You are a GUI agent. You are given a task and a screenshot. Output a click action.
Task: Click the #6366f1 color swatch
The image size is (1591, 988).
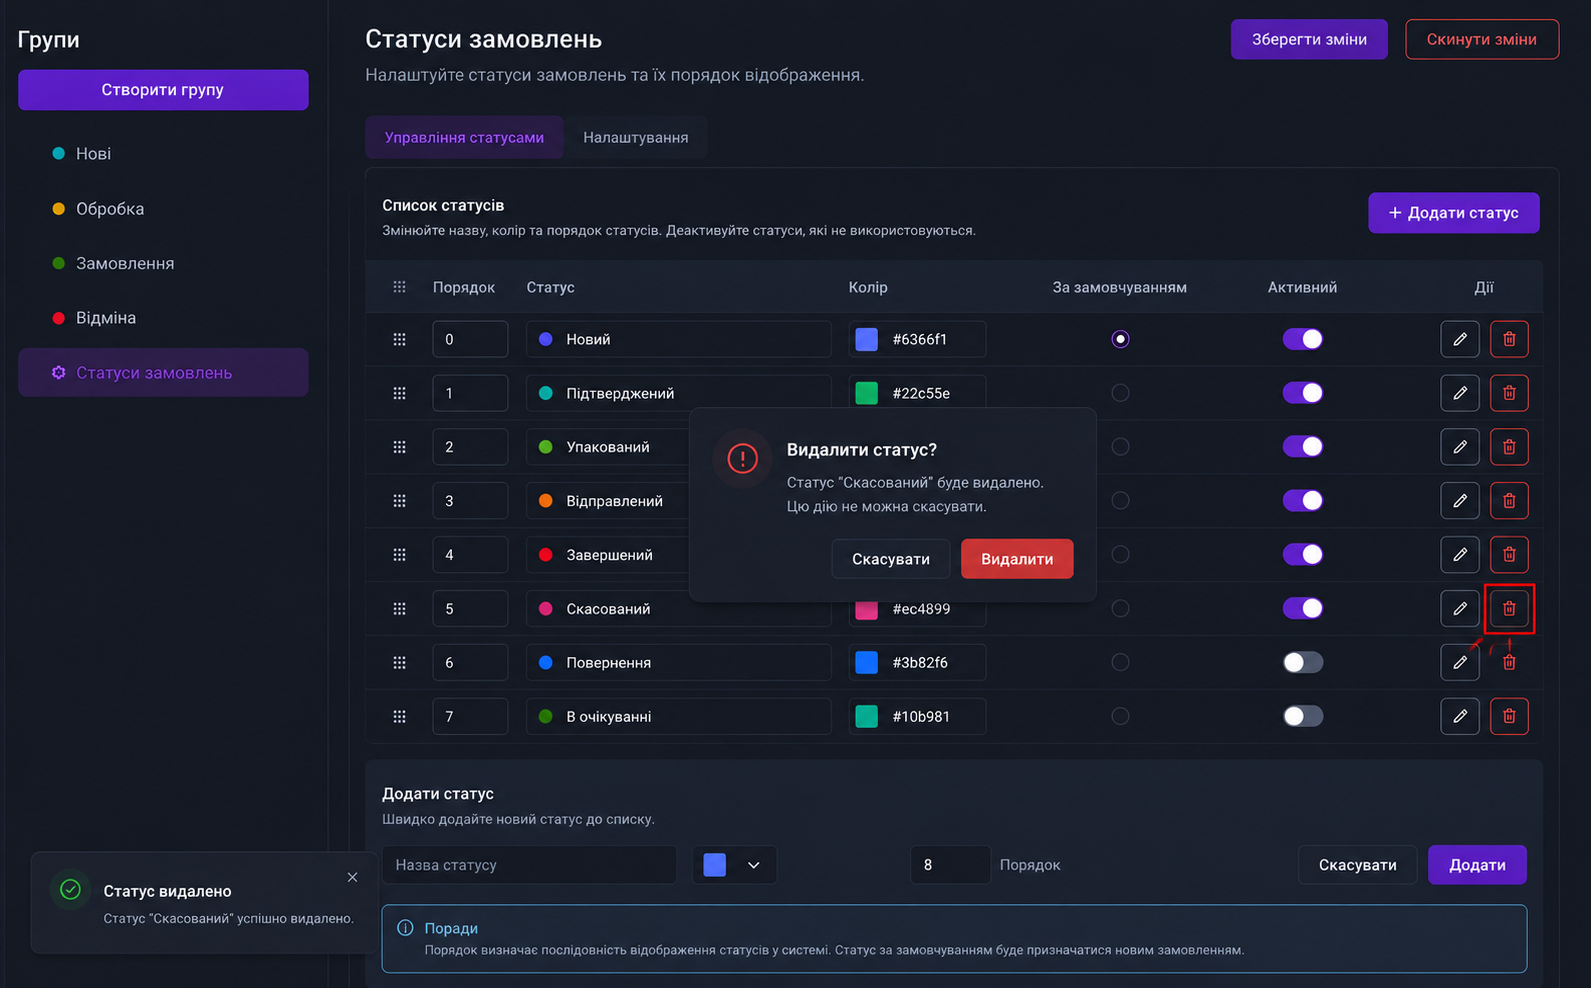click(867, 339)
